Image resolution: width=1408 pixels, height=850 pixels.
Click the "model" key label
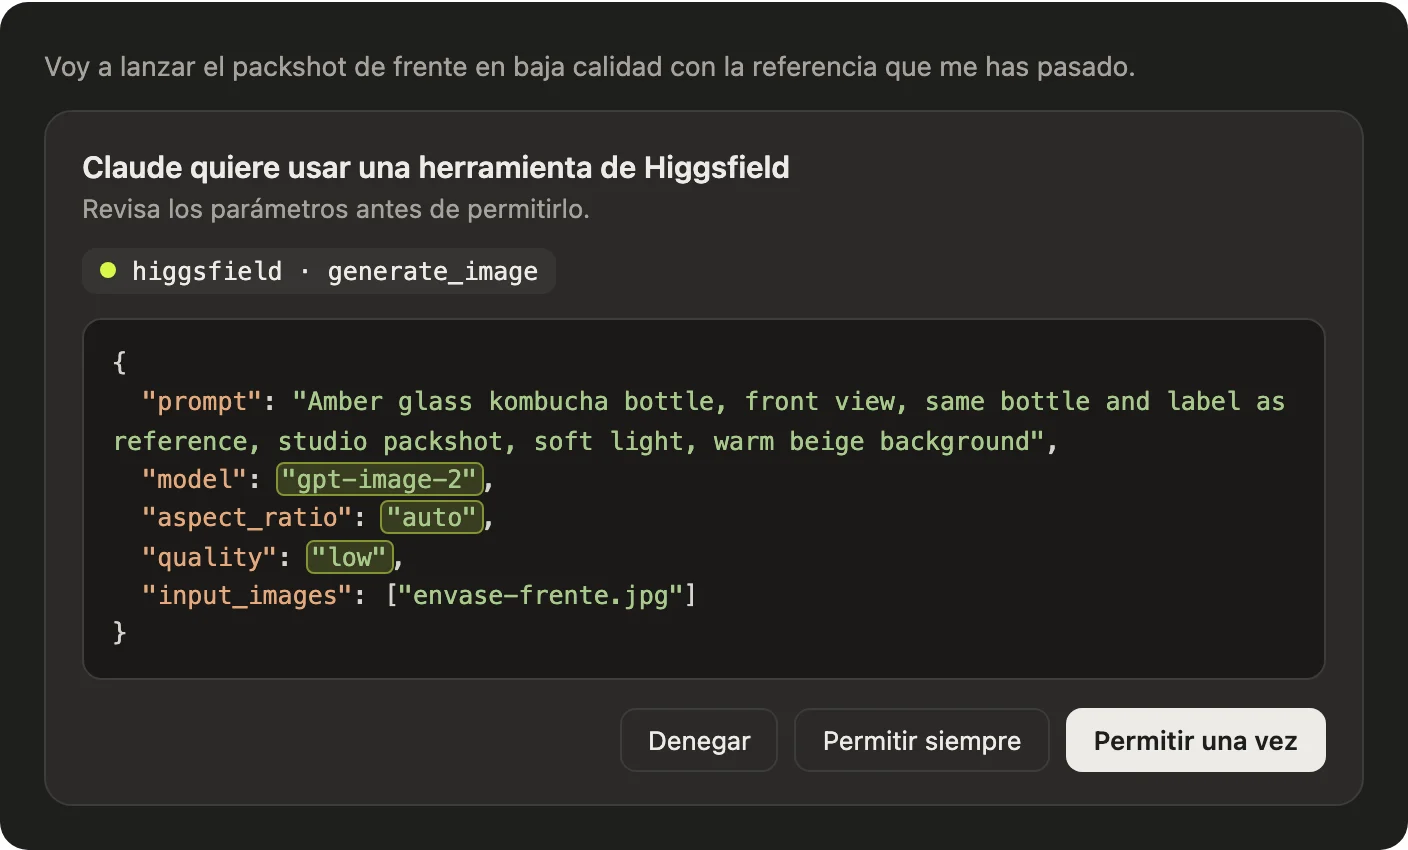click(x=194, y=479)
